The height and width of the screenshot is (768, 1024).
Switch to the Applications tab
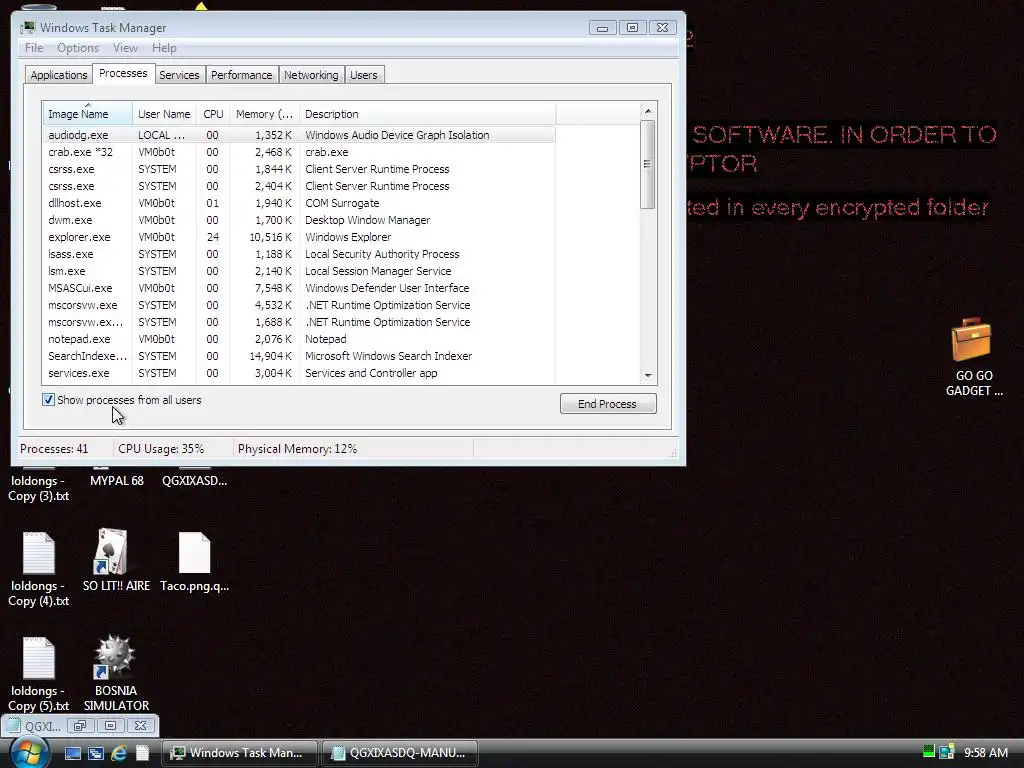[x=59, y=75]
